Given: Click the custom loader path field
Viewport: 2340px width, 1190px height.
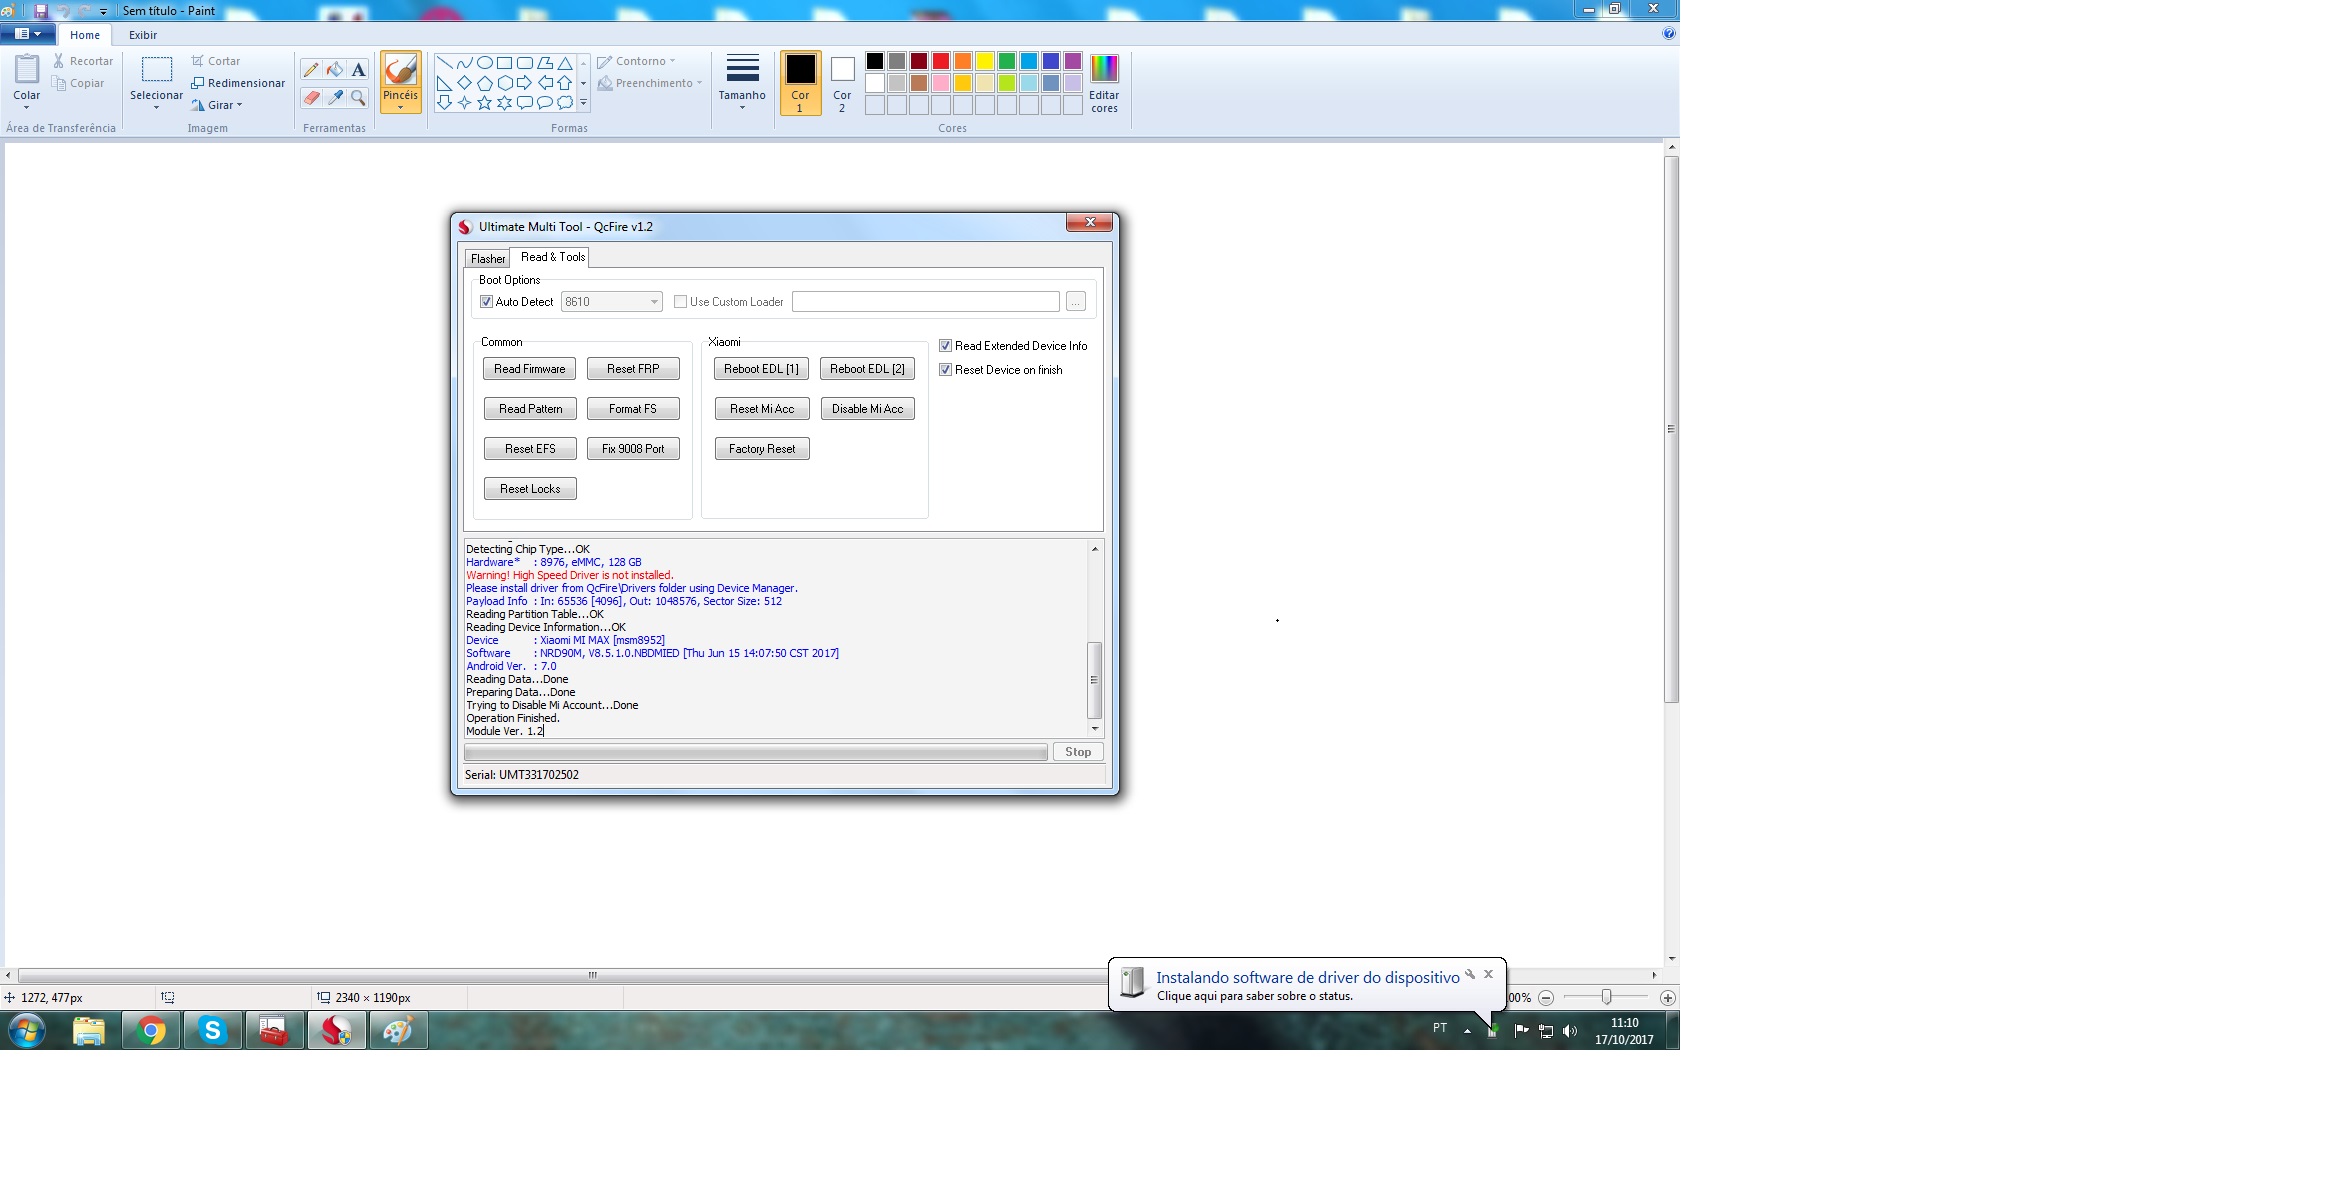Looking at the screenshot, I should click(x=925, y=302).
